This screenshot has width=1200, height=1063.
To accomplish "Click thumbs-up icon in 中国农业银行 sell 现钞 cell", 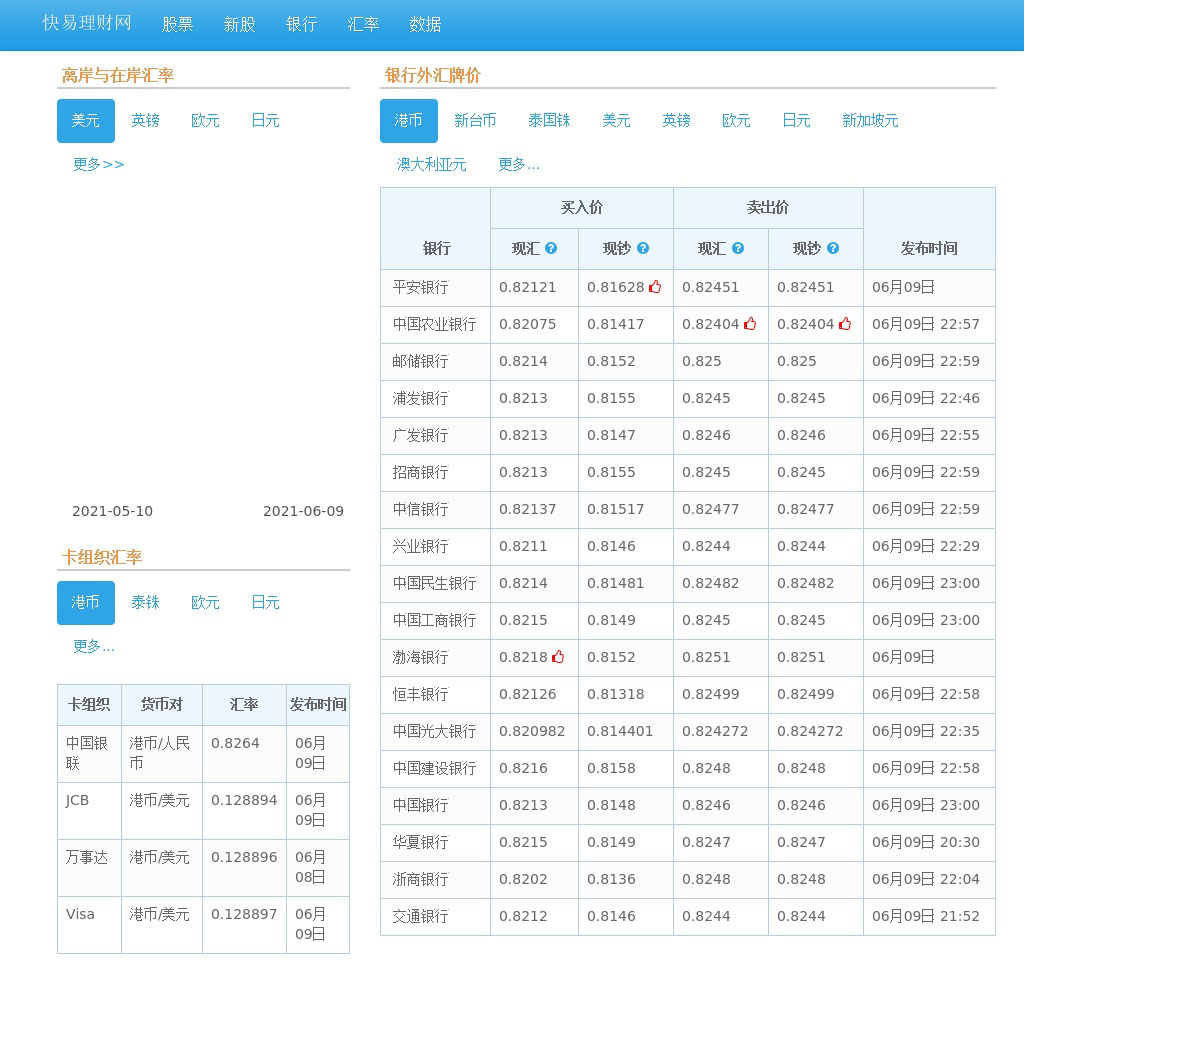I will (x=845, y=324).
